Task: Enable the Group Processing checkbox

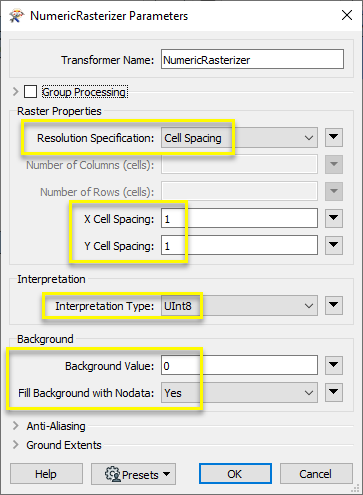Action: click(x=30, y=91)
